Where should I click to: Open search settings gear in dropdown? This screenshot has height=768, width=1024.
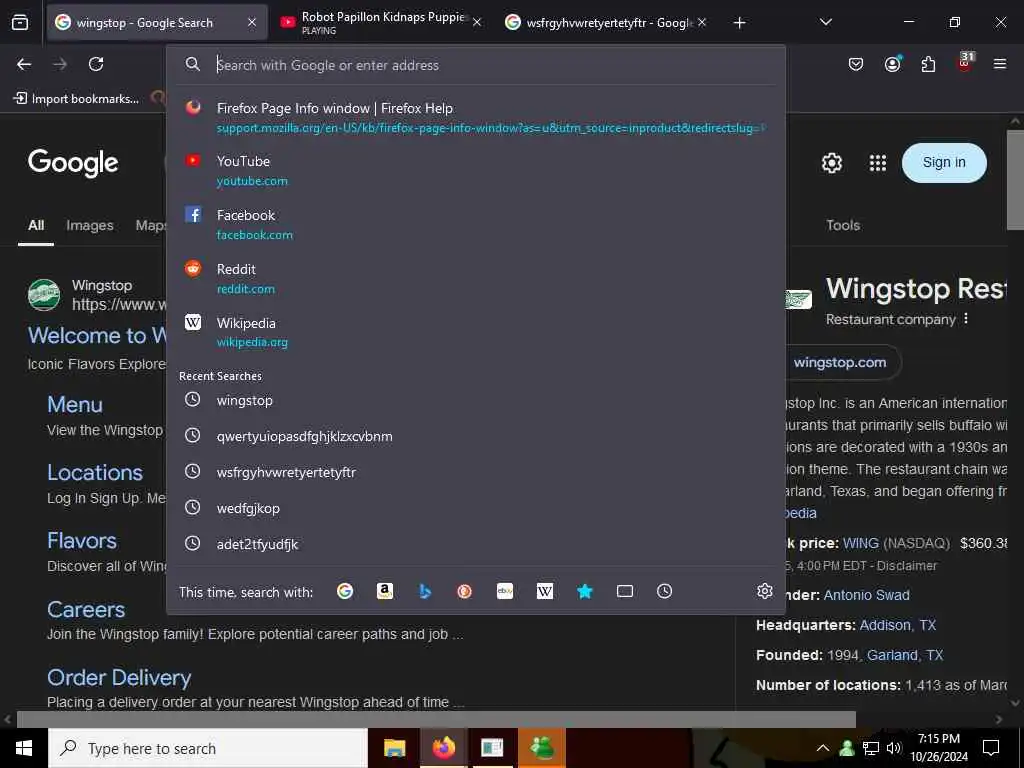(765, 592)
